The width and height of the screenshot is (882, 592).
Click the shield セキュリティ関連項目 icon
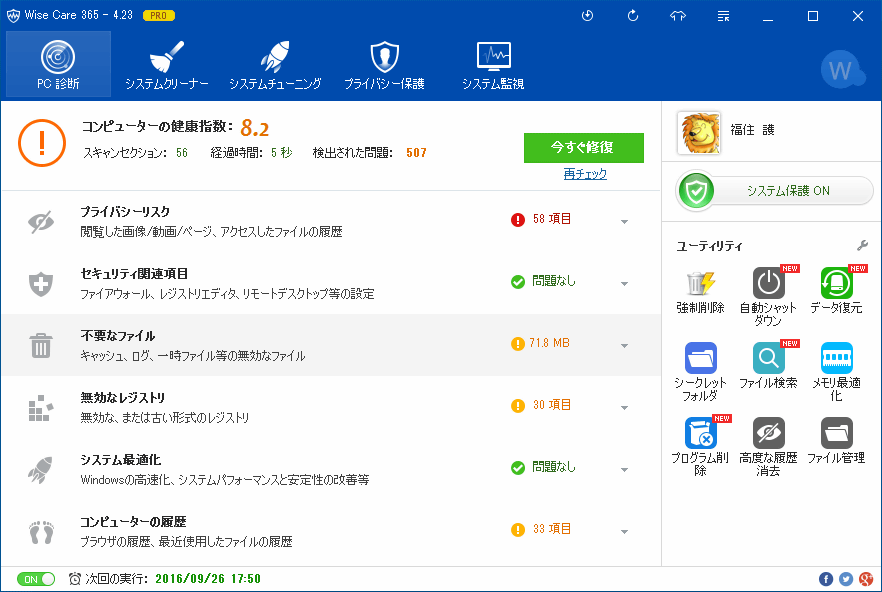pyautogui.click(x=41, y=284)
